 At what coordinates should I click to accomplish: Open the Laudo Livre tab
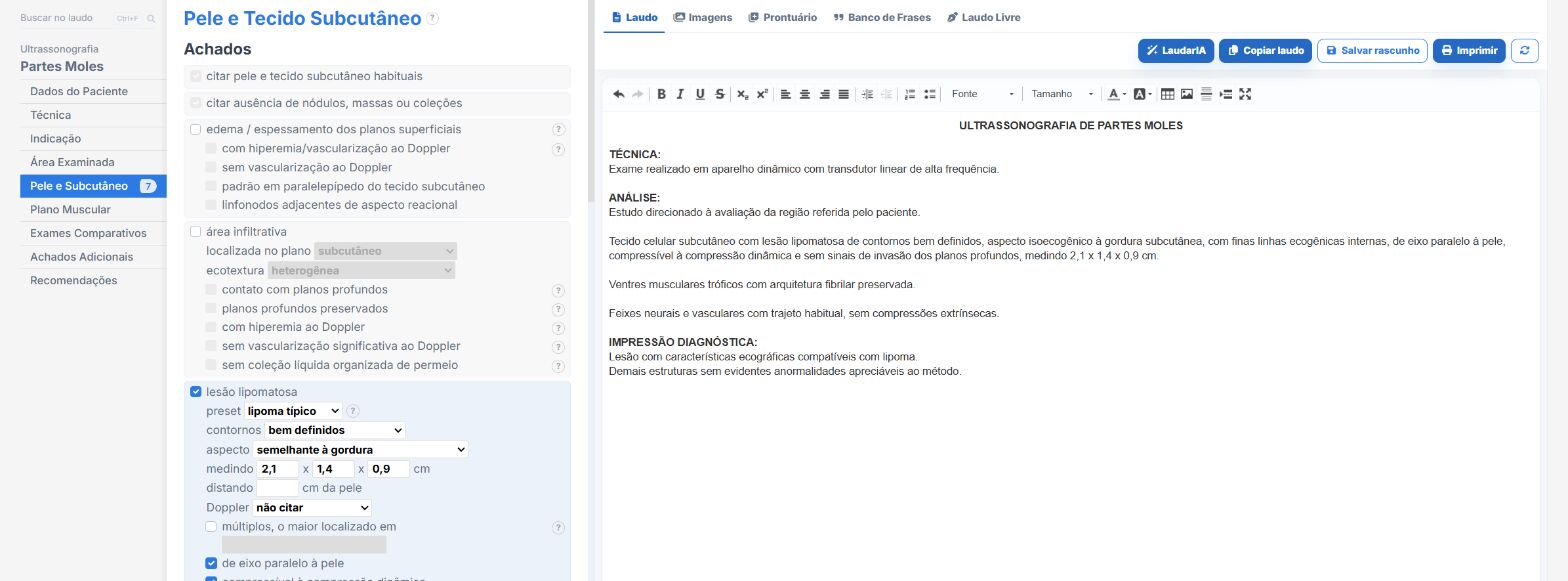(x=984, y=17)
